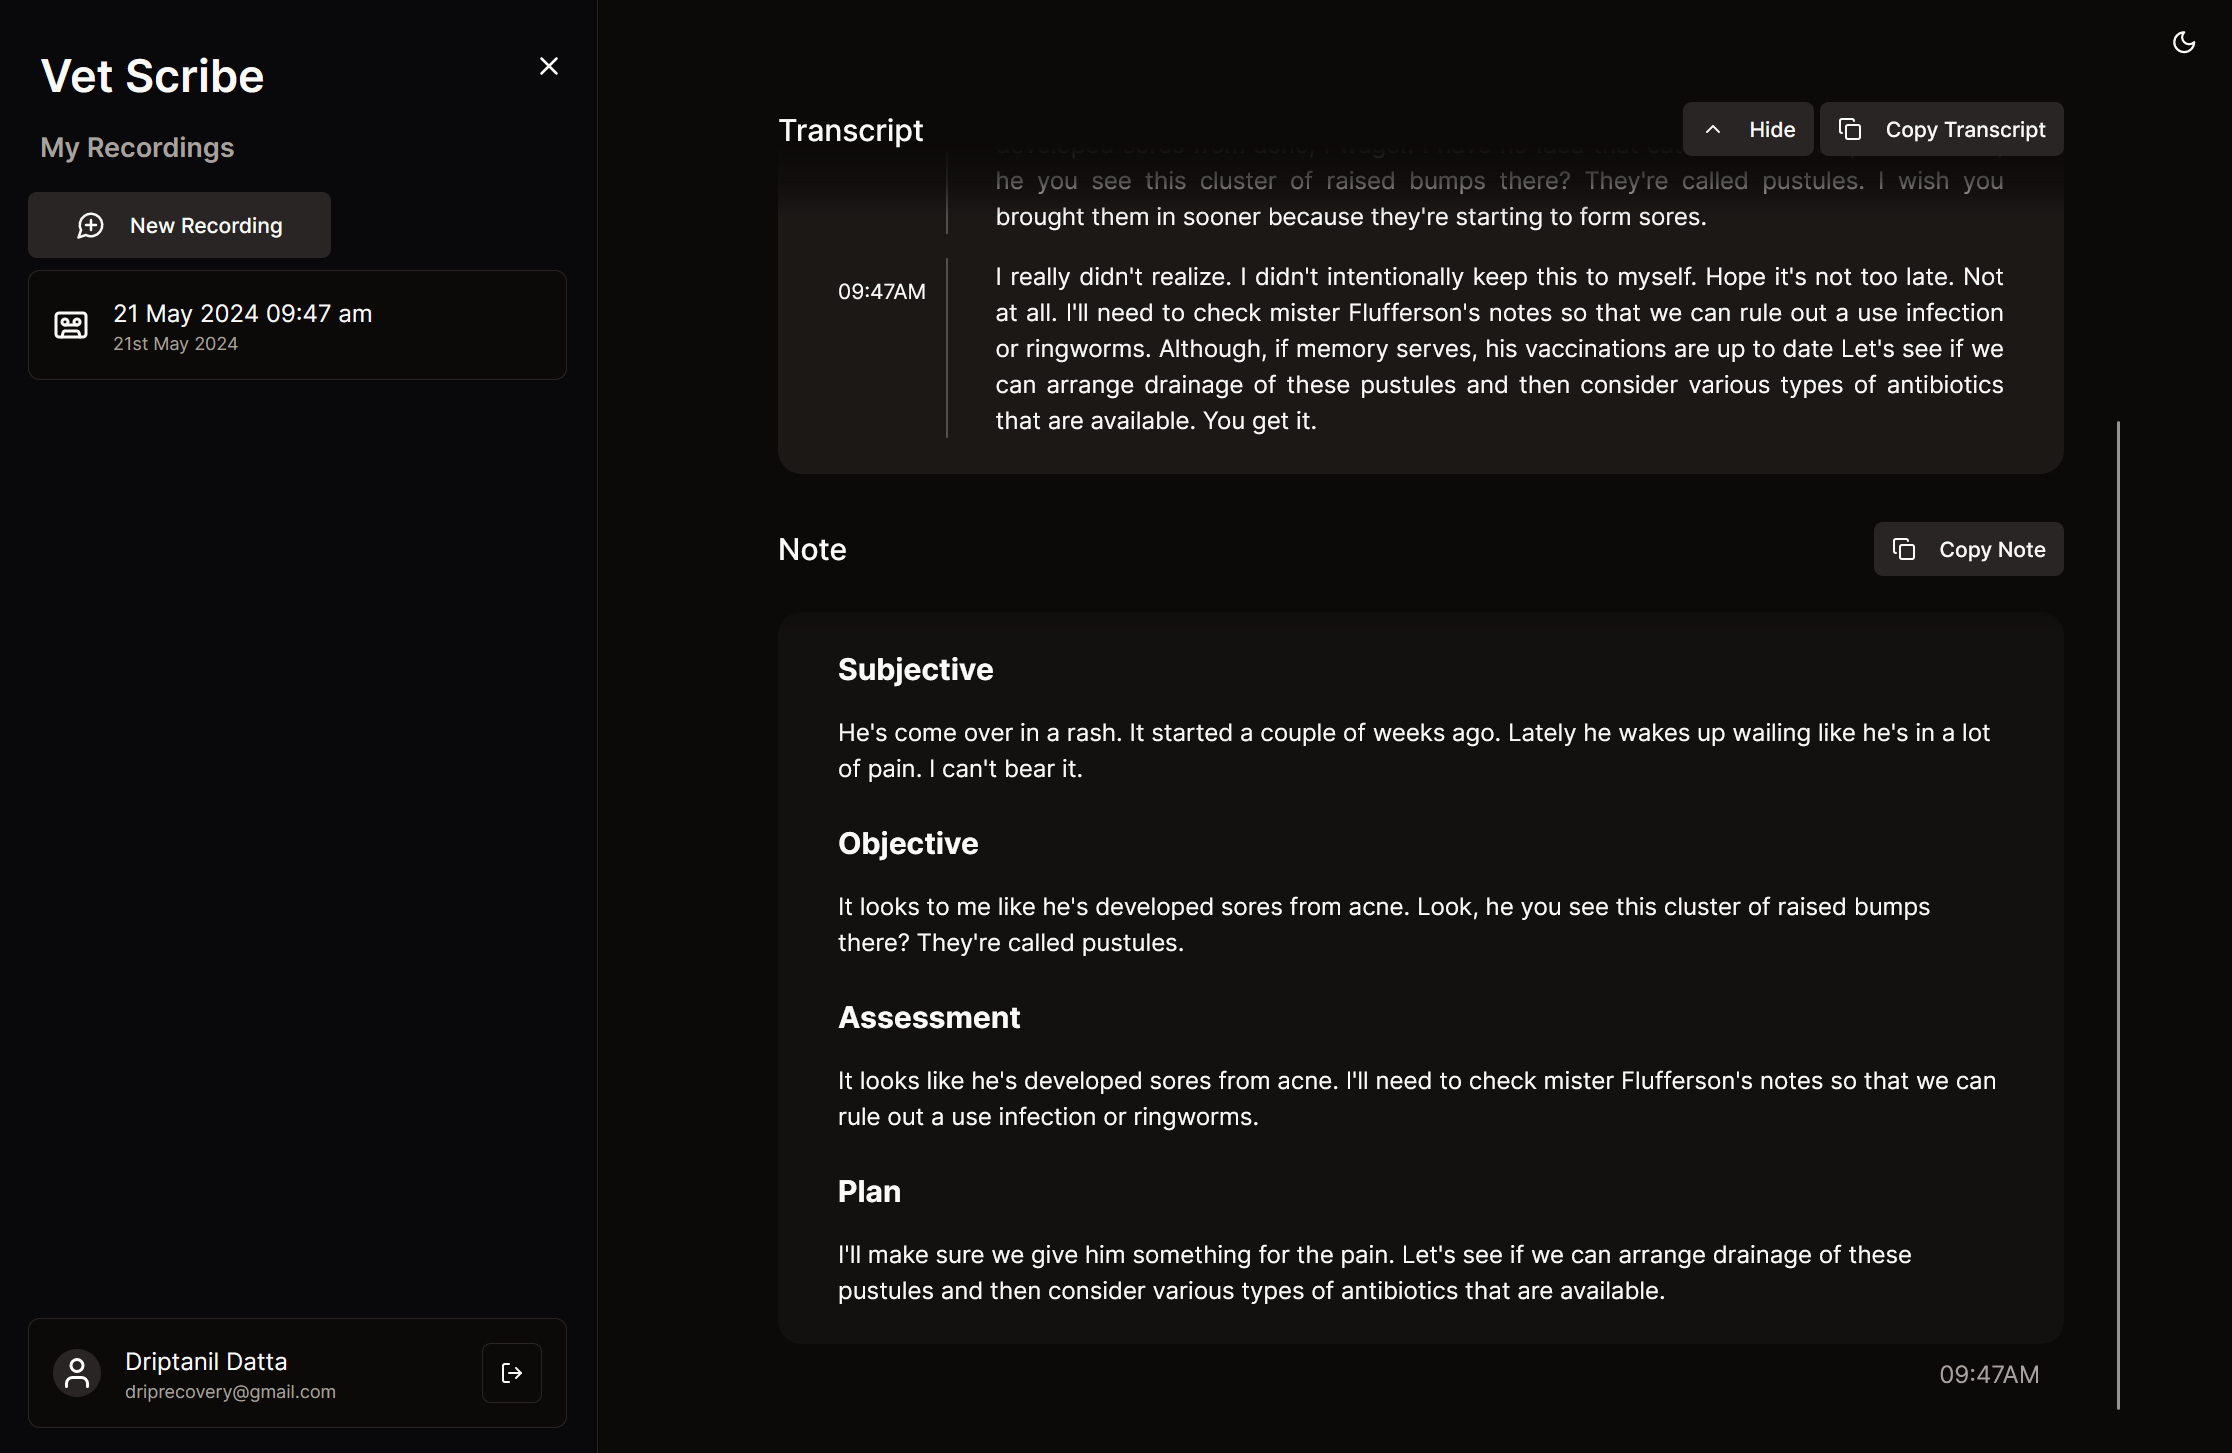
Task: Collapse transcript using the chevron-up icon
Action: (1713, 130)
